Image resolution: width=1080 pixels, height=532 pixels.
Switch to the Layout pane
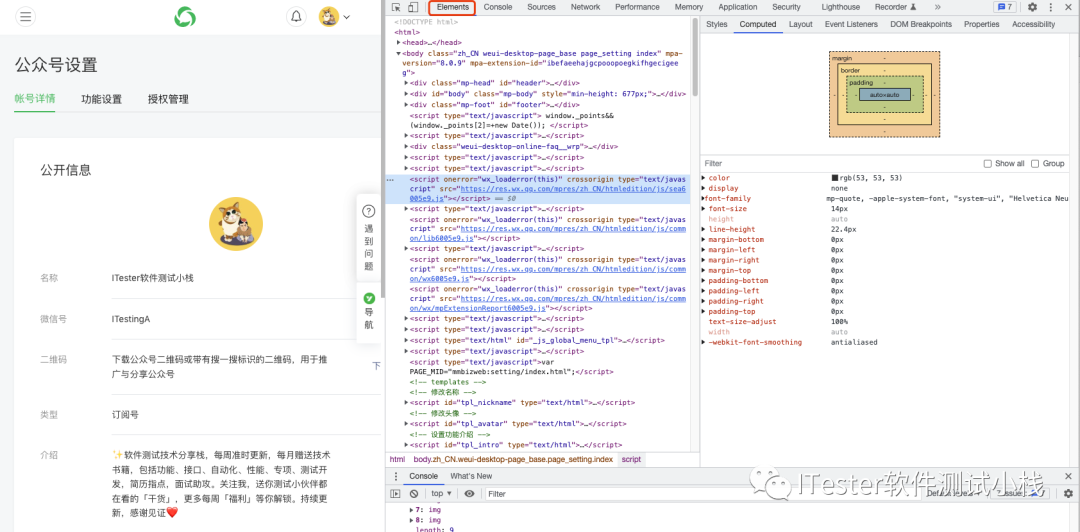pyautogui.click(x=800, y=24)
